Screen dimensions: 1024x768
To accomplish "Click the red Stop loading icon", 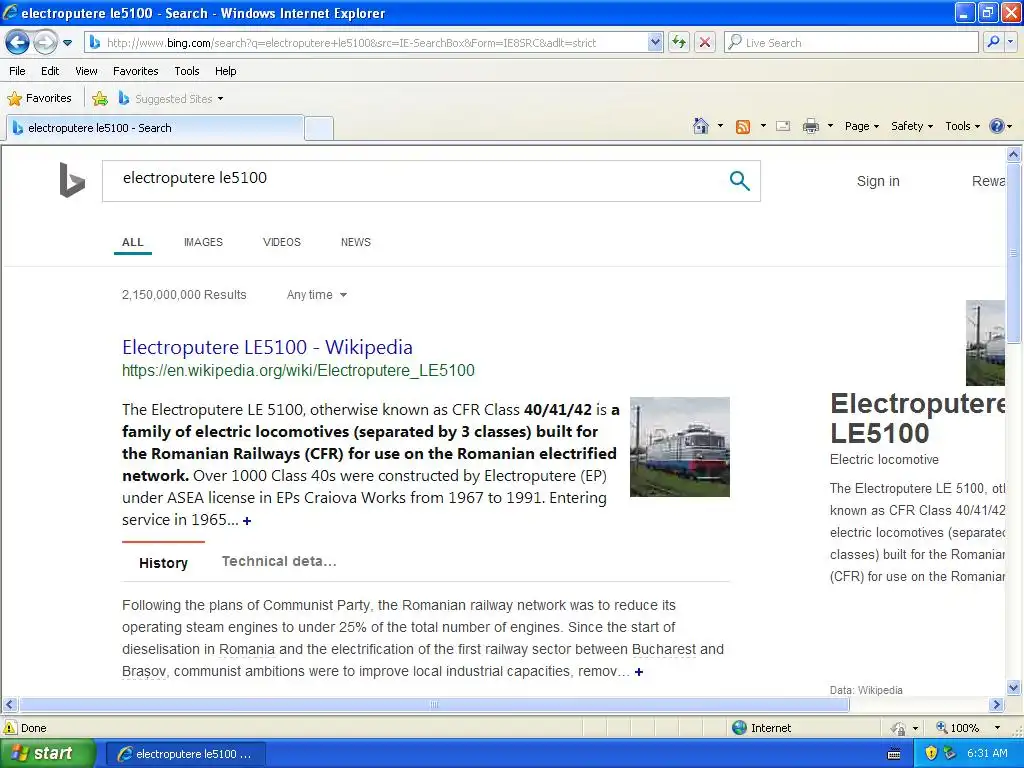I will pos(705,43).
